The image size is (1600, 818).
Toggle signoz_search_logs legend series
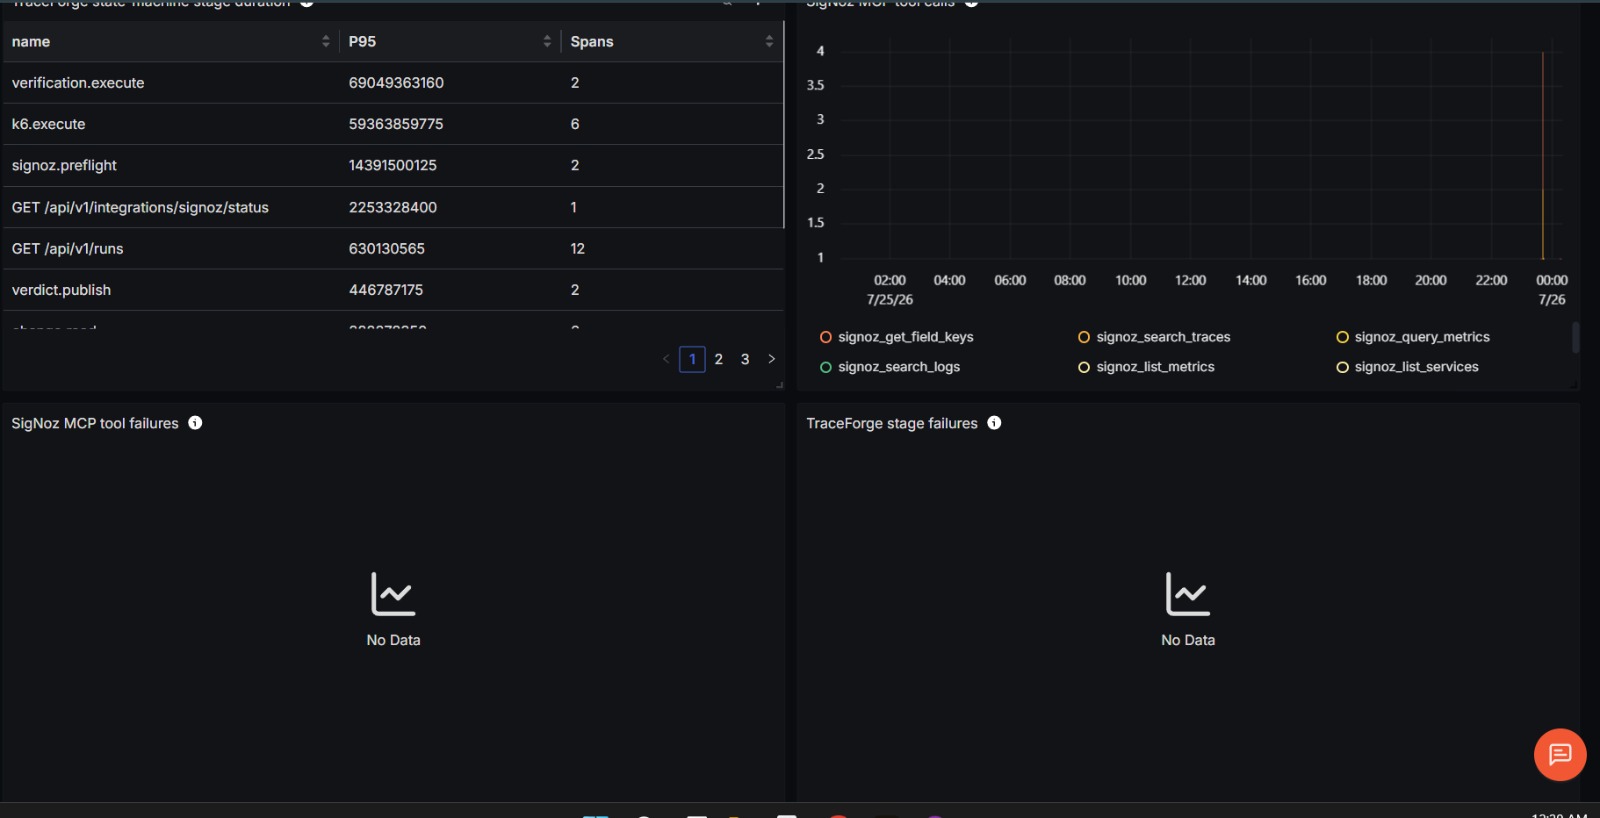coord(890,367)
